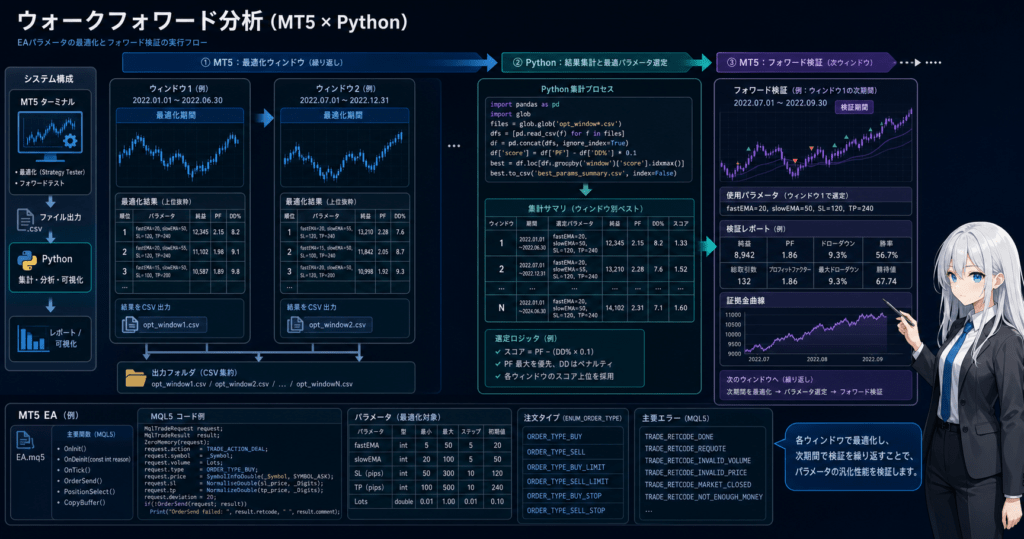Click the bar chart icon beside レポート/可視化

[31, 337]
